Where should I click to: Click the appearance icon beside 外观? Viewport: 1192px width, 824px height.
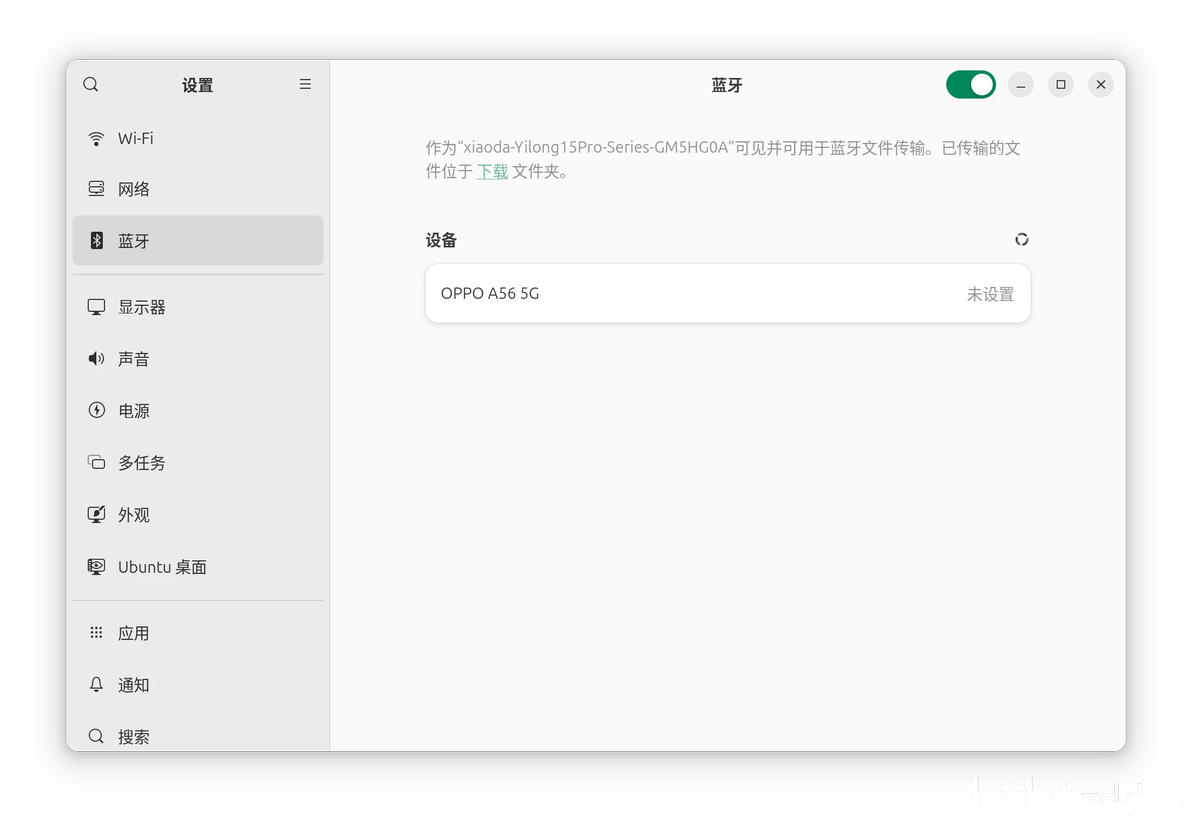point(96,515)
